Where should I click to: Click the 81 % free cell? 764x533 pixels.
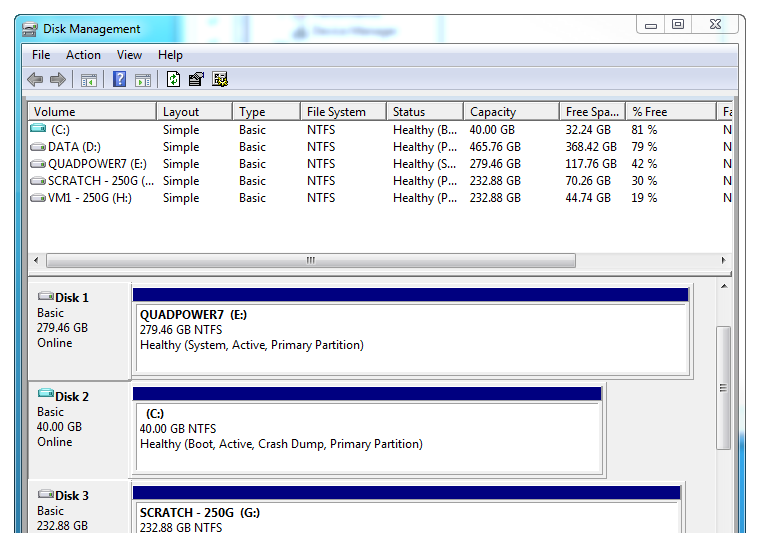[644, 130]
